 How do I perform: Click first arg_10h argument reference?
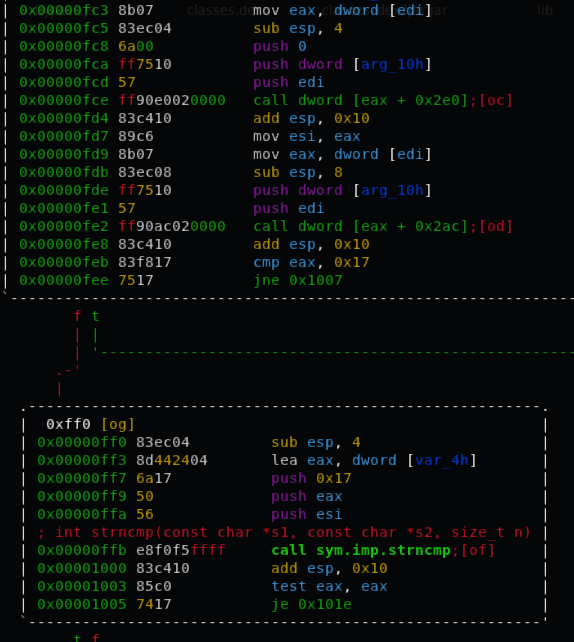[392, 64]
